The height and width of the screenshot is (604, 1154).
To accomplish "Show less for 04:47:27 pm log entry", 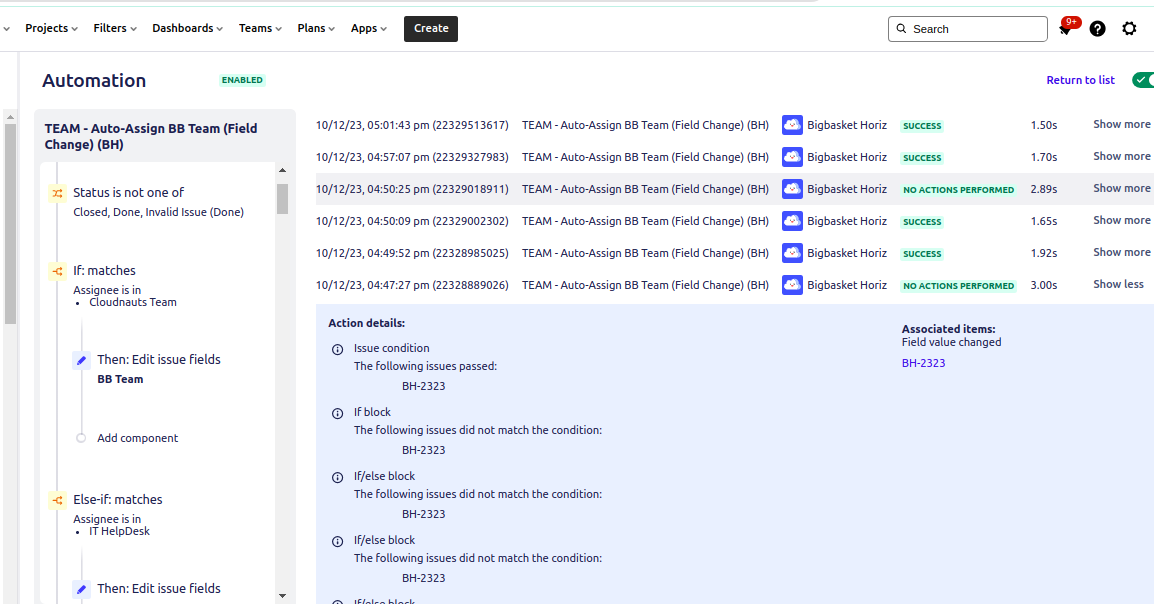I will tap(1118, 284).
